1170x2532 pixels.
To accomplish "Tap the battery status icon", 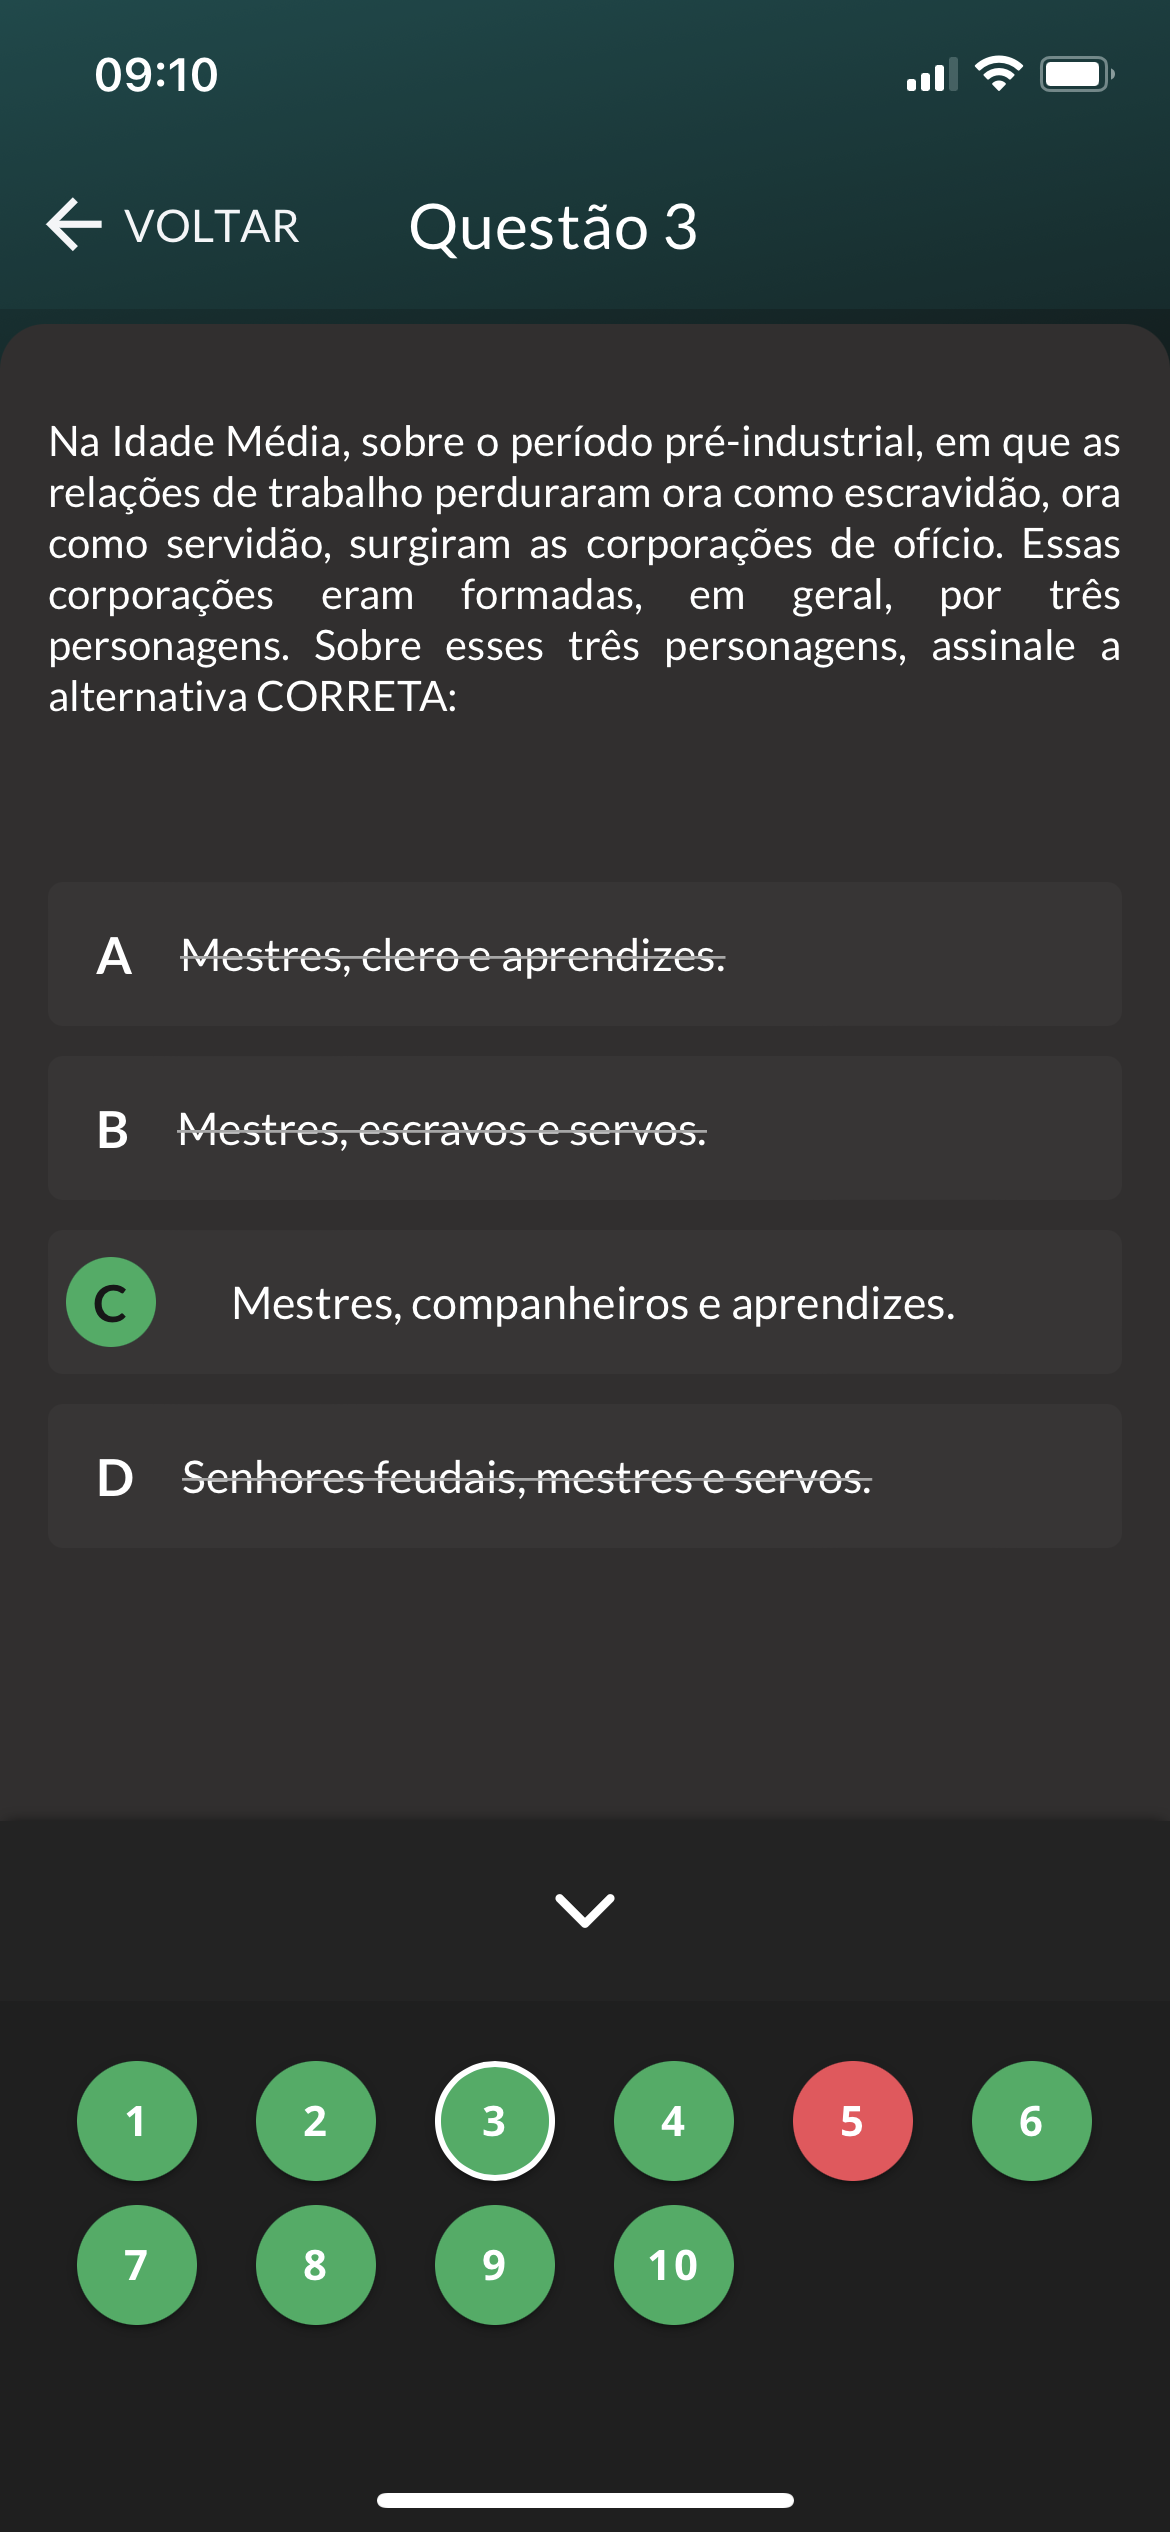I will (1076, 74).
